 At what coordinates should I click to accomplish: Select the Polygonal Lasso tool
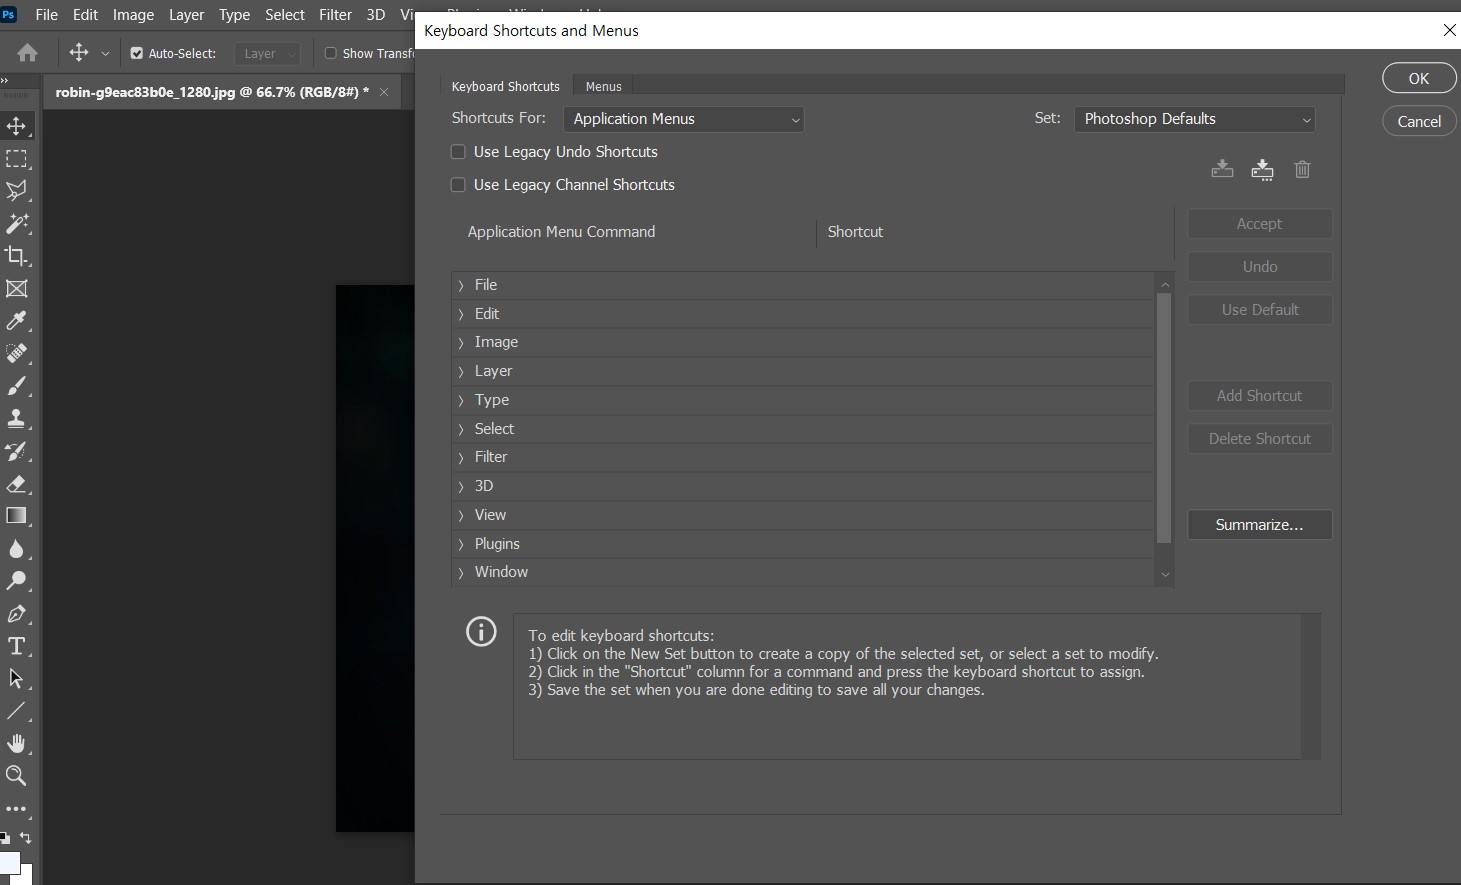click(17, 191)
